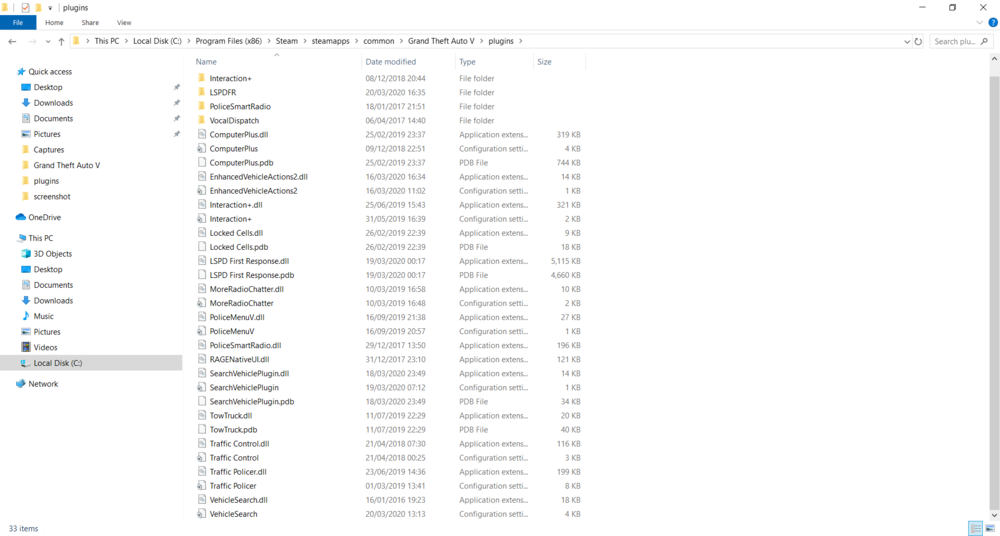Screen dimensions: 1000x536
Task: Click the VocalDispatch folder icon
Action: (202, 121)
